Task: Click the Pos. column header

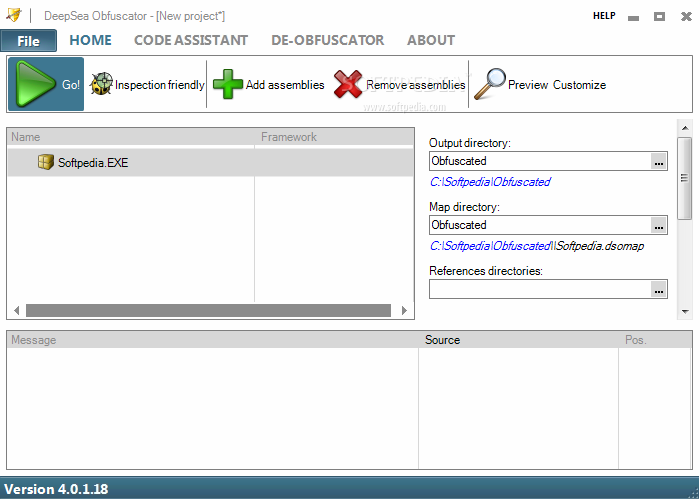Action: 655,340
